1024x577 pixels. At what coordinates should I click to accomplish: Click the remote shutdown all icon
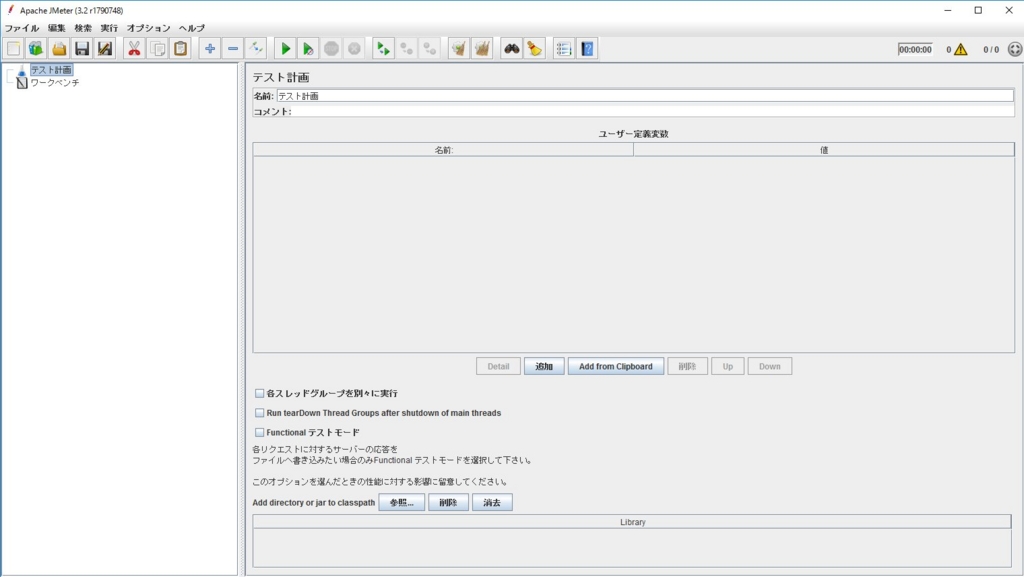(429, 49)
